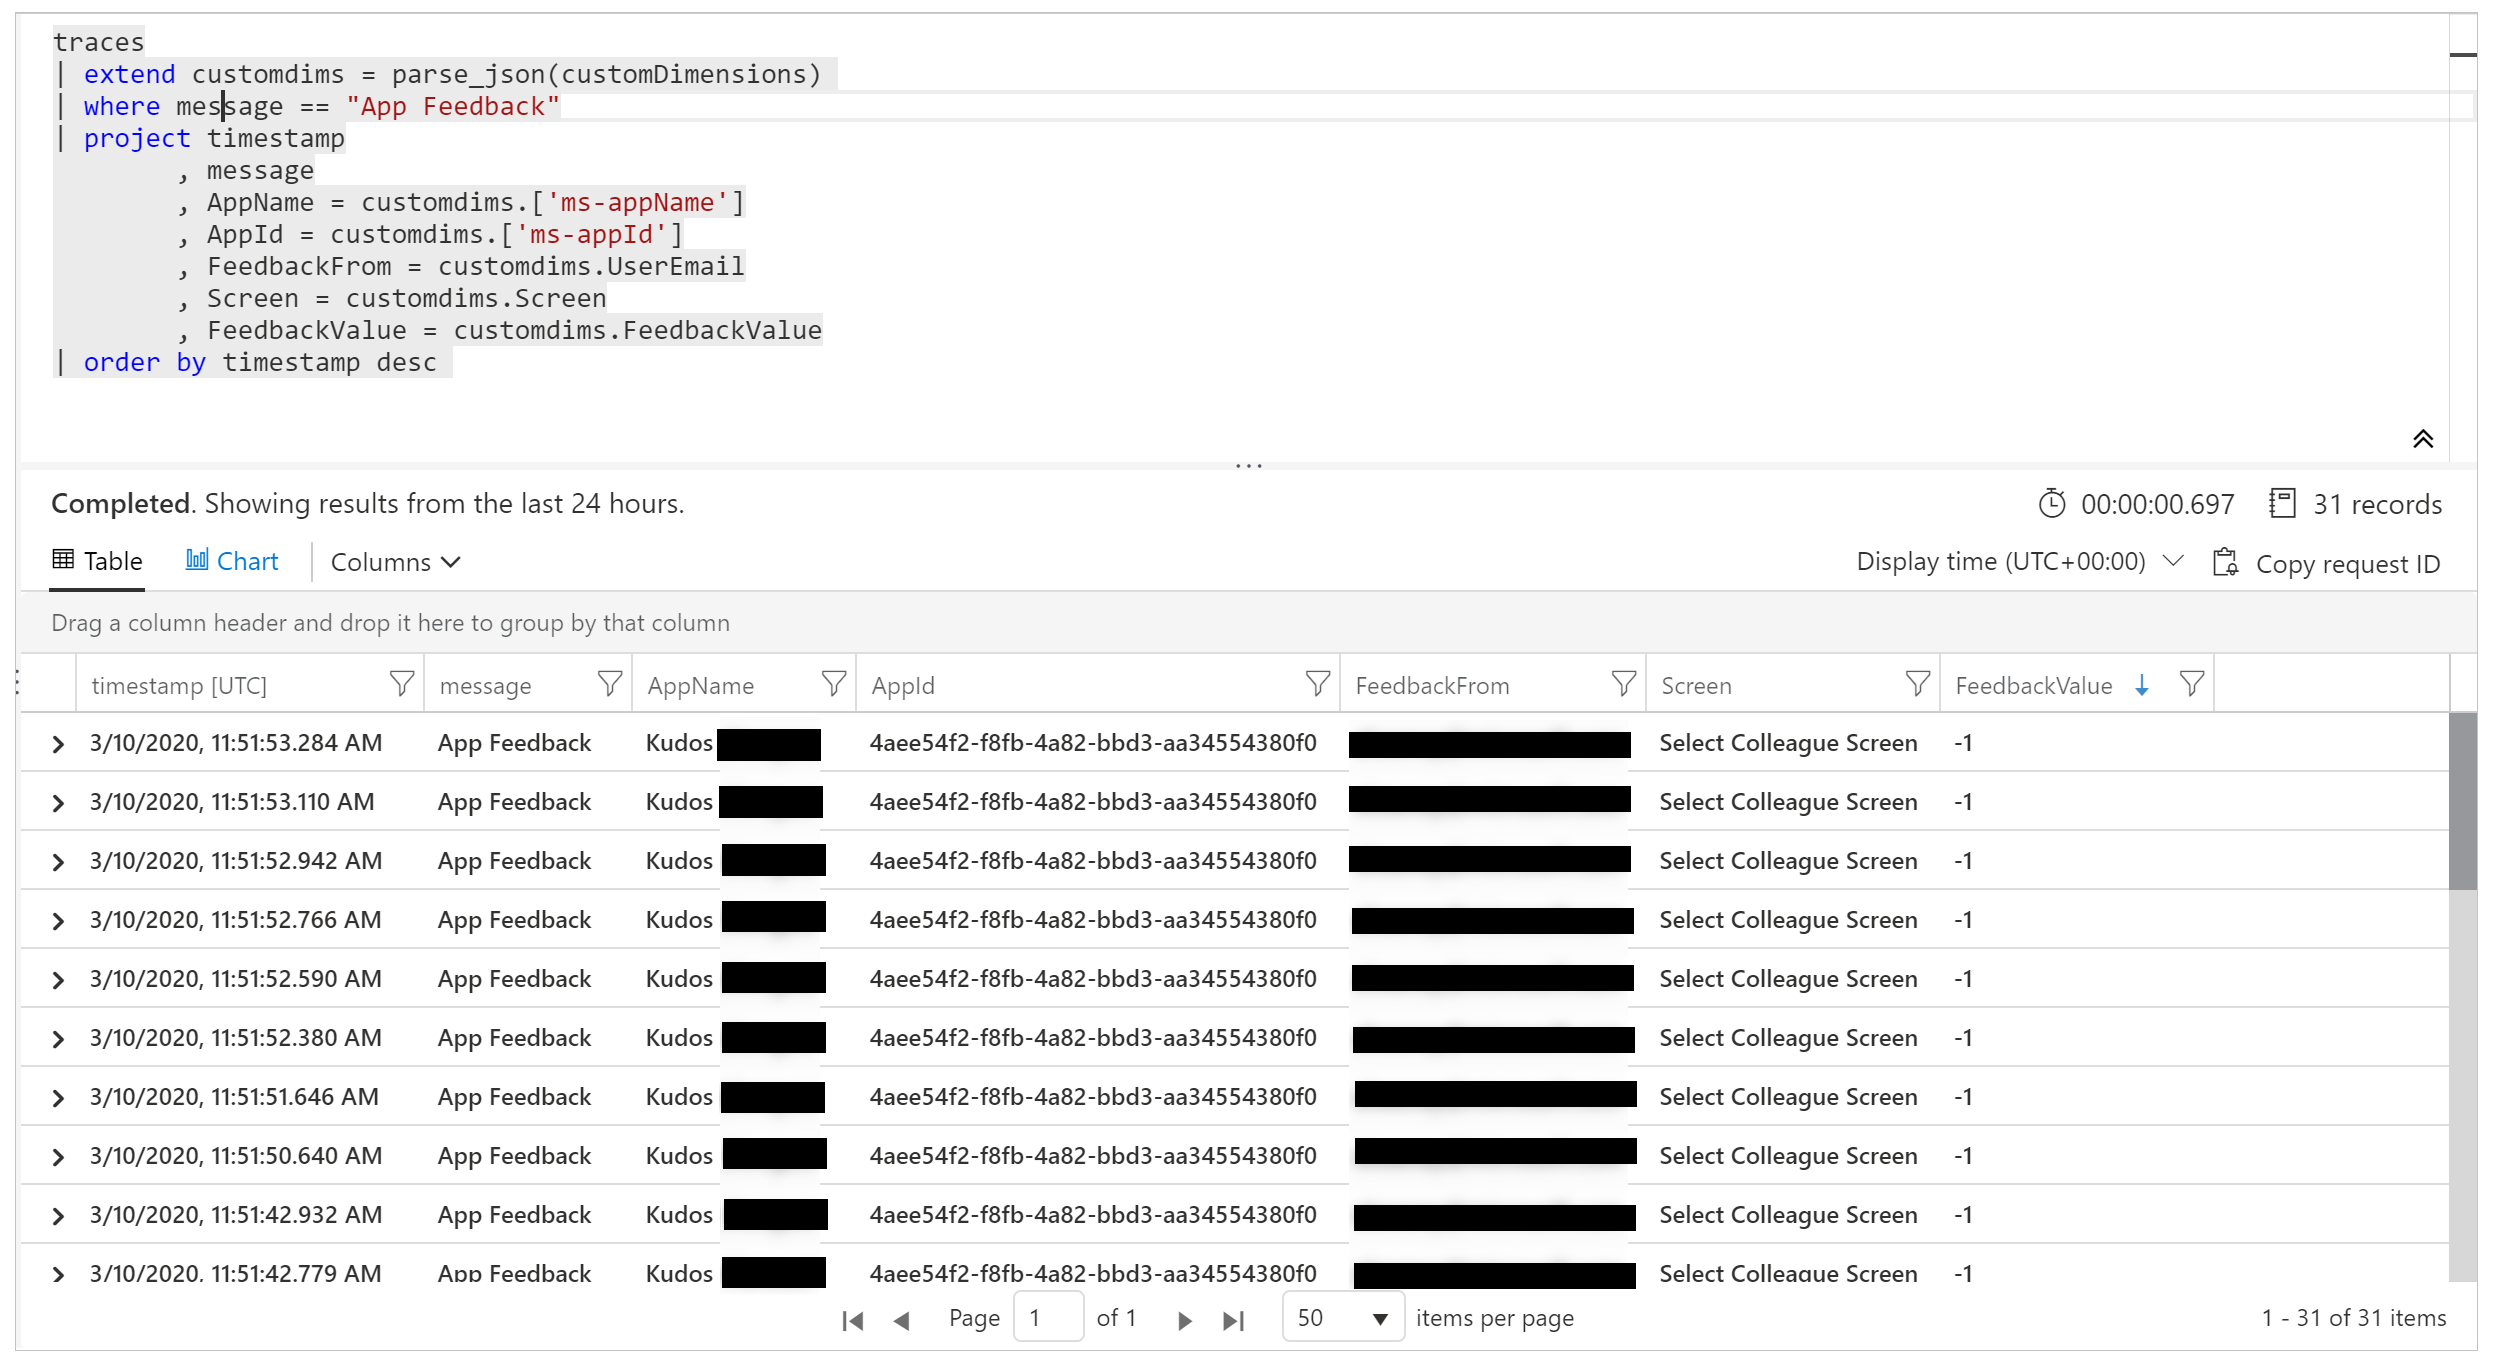This screenshot has width=2494, height=1368.
Task: Switch to the Table tab
Action: pyautogui.click(x=98, y=561)
